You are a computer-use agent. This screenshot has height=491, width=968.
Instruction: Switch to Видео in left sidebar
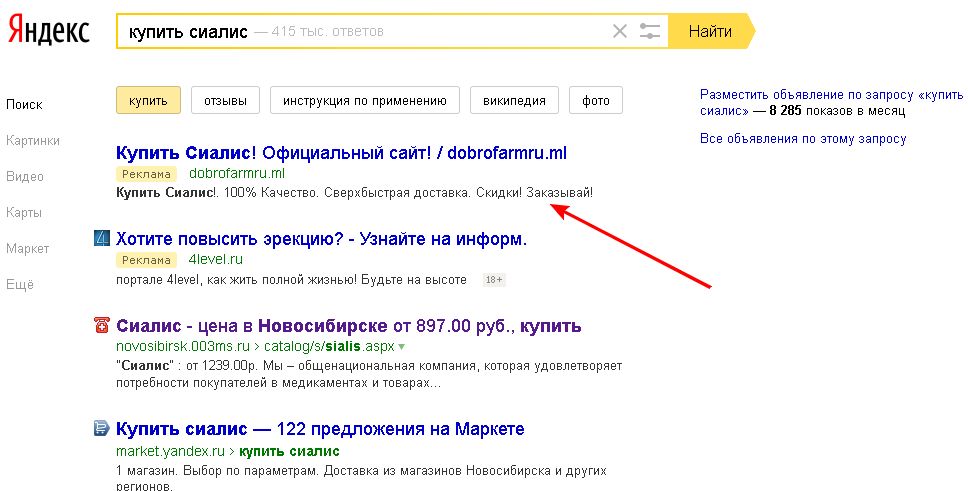tap(25, 177)
